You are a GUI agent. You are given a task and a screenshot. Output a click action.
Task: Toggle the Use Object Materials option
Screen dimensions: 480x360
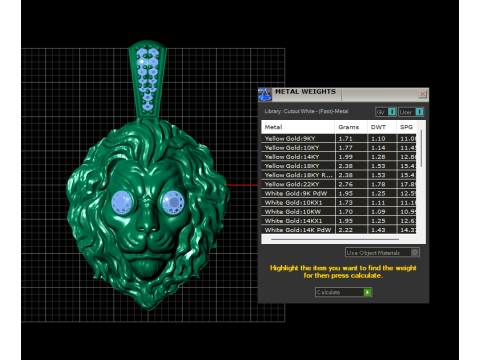[382, 253]
